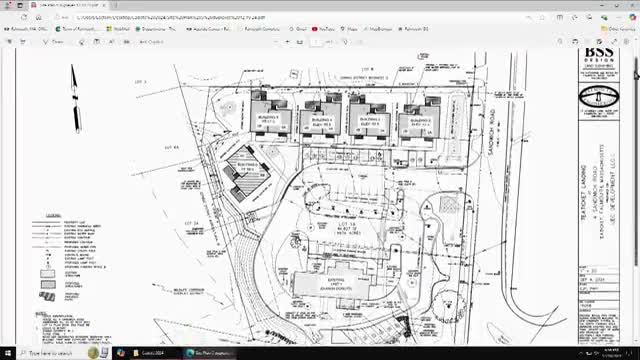The image size is (640, 360).
Task: Open the MapBrowser bookmark
Action: [378, 29]
